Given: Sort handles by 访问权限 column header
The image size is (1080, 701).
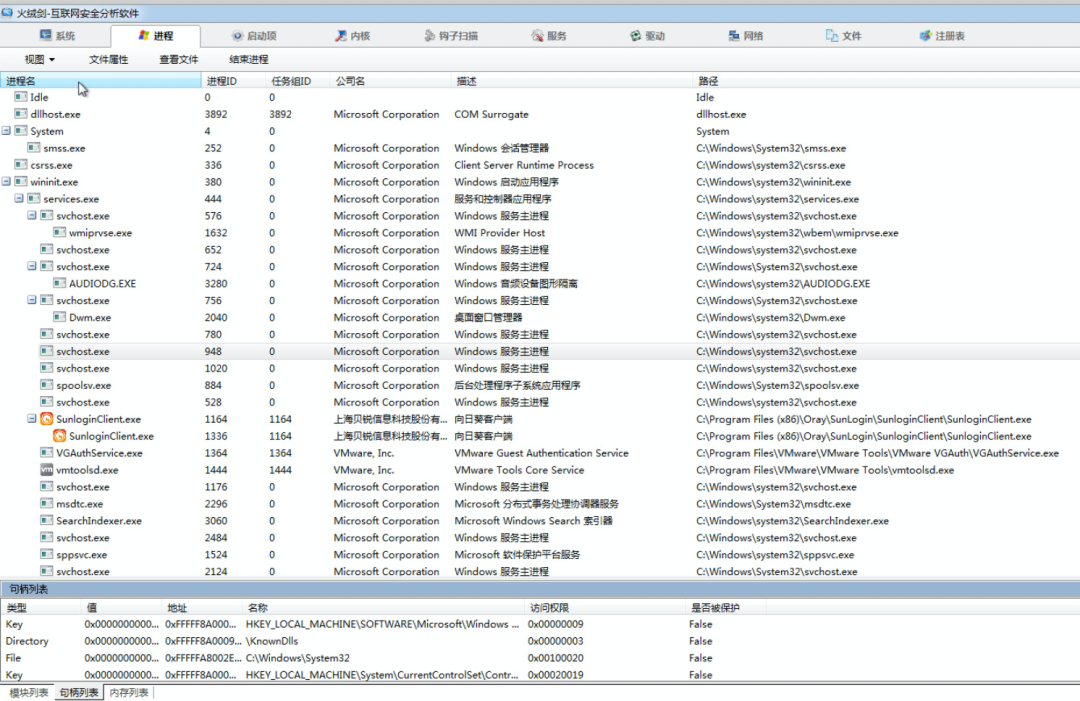Looking at the screenshot, I should click(605, 607).
